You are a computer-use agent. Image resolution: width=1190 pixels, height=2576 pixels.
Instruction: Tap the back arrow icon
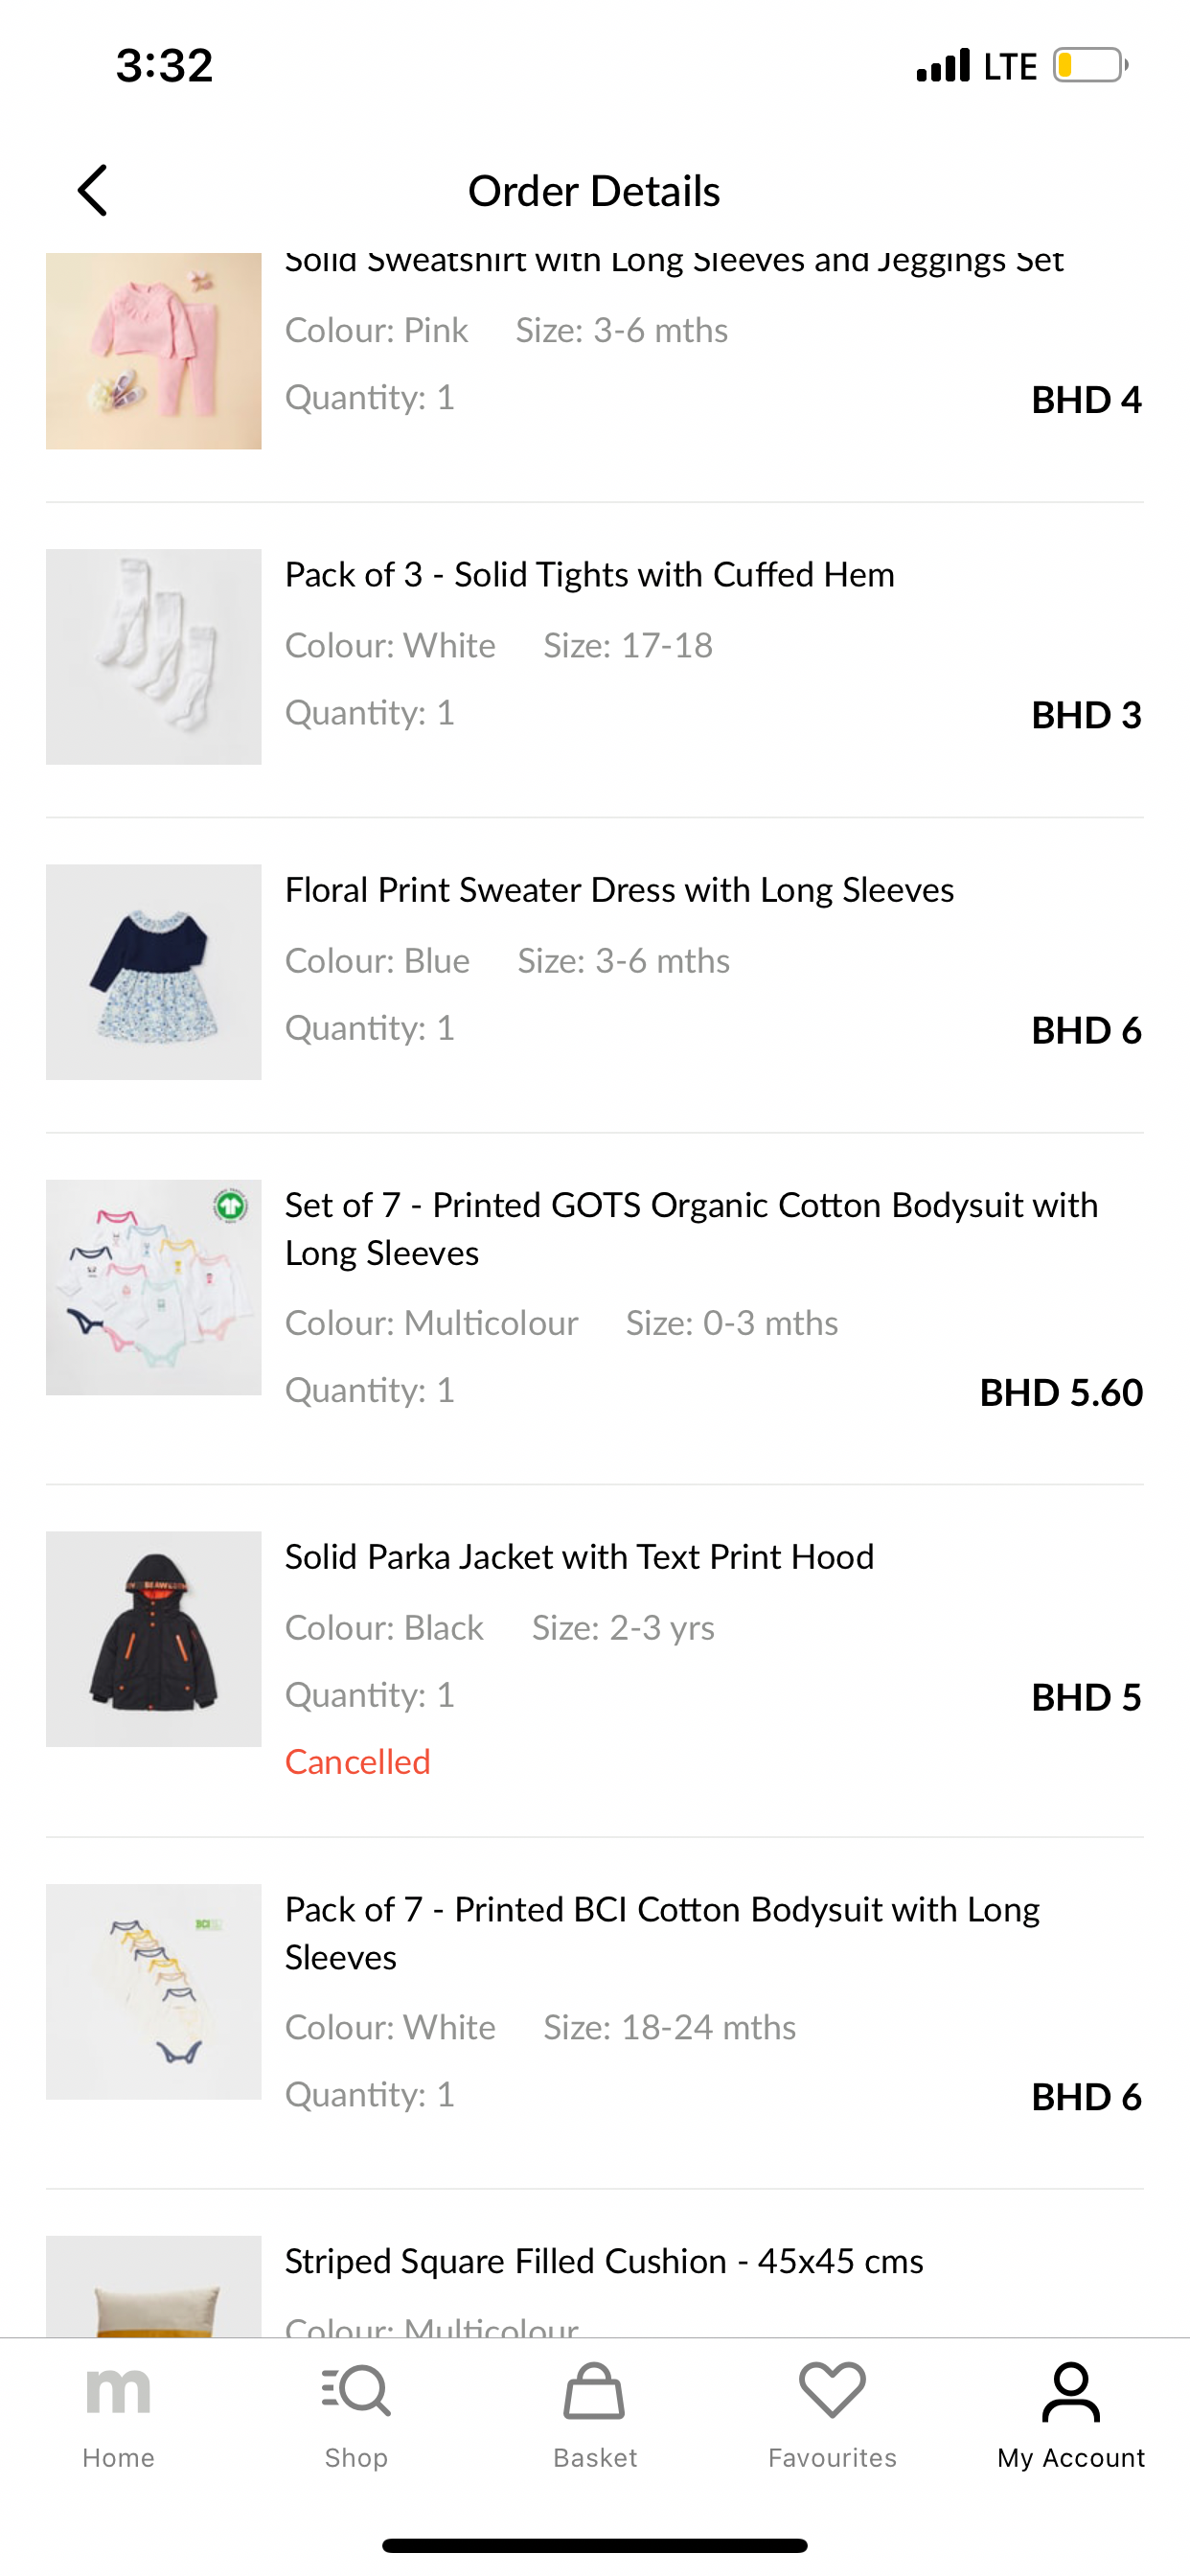click(x=93, y=191)
